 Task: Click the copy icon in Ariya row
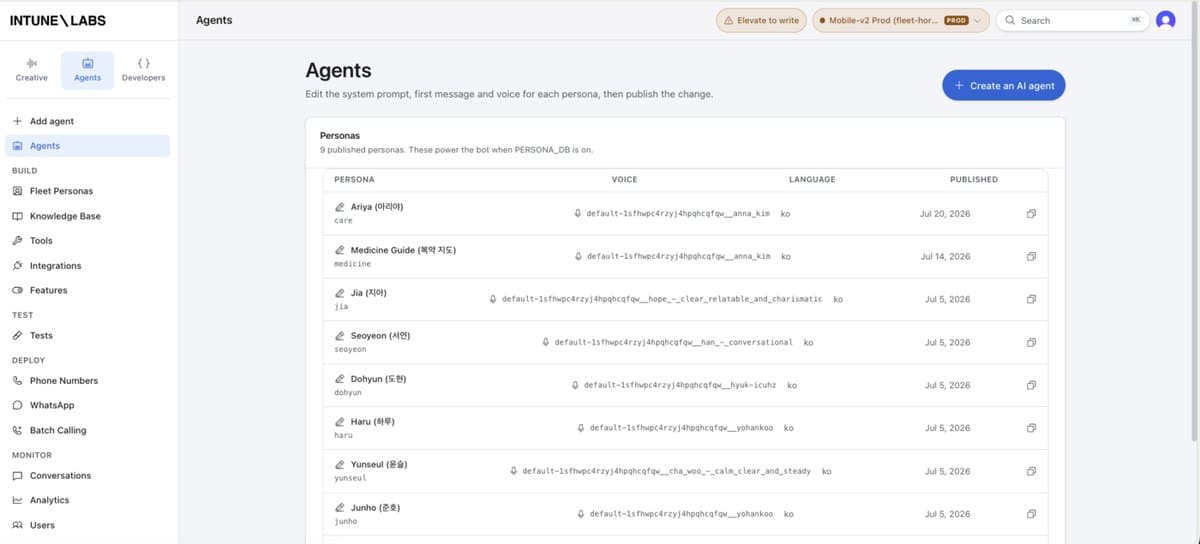tap(1031, 214)
